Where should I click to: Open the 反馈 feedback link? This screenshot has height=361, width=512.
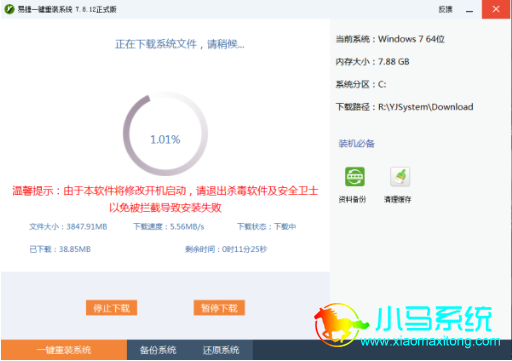click(x=445, y=9)
